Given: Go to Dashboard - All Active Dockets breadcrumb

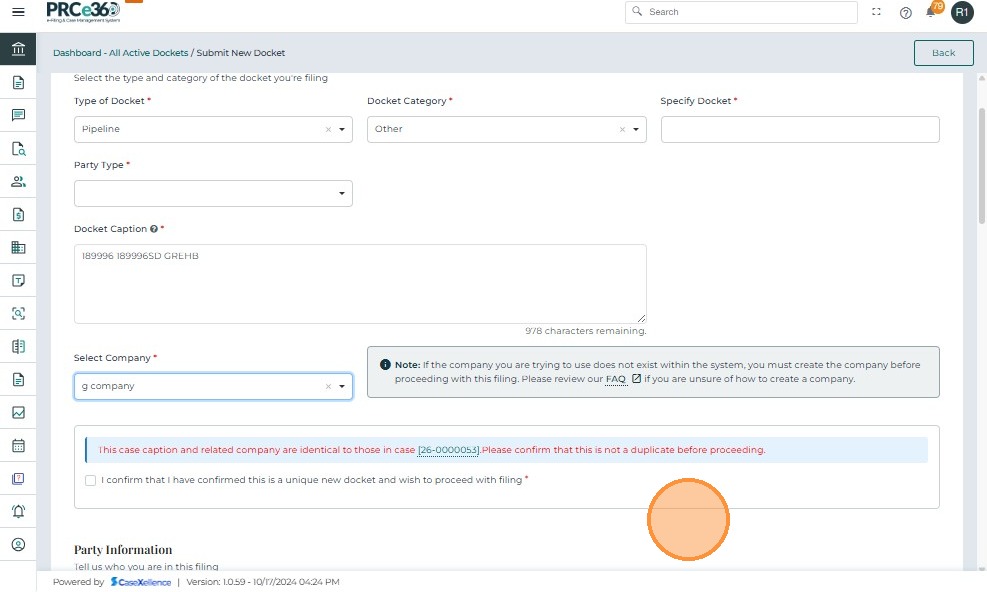Looking at the screenshot, I should [120, 53].
